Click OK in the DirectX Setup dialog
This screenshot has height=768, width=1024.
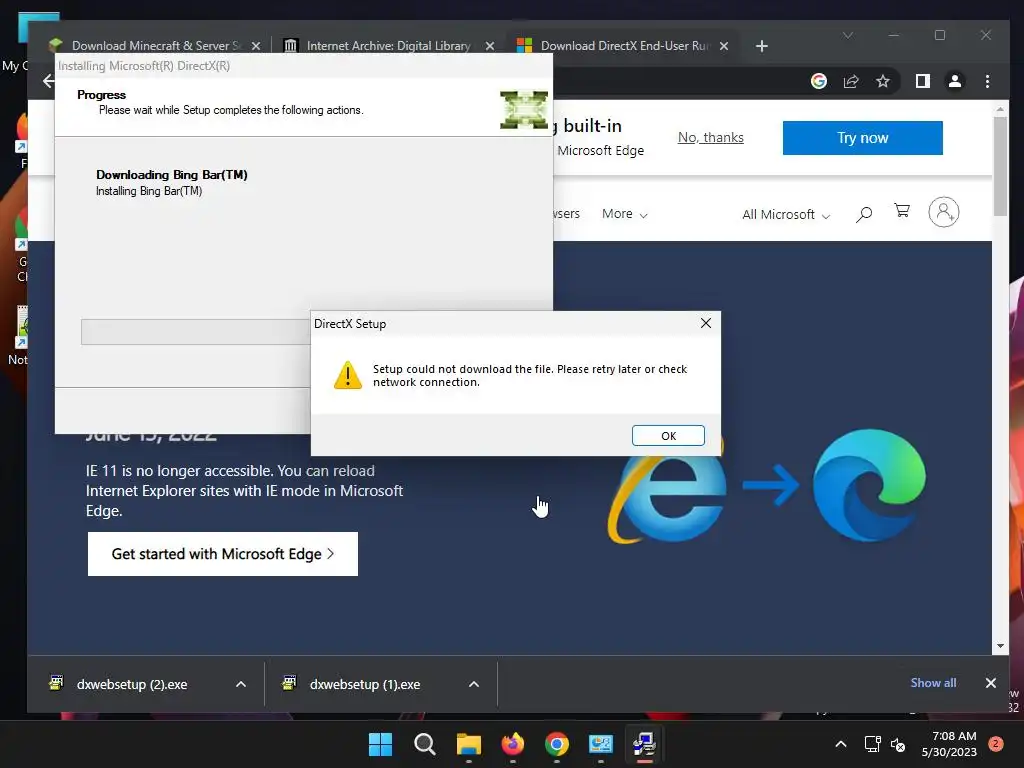coord(668,436)
